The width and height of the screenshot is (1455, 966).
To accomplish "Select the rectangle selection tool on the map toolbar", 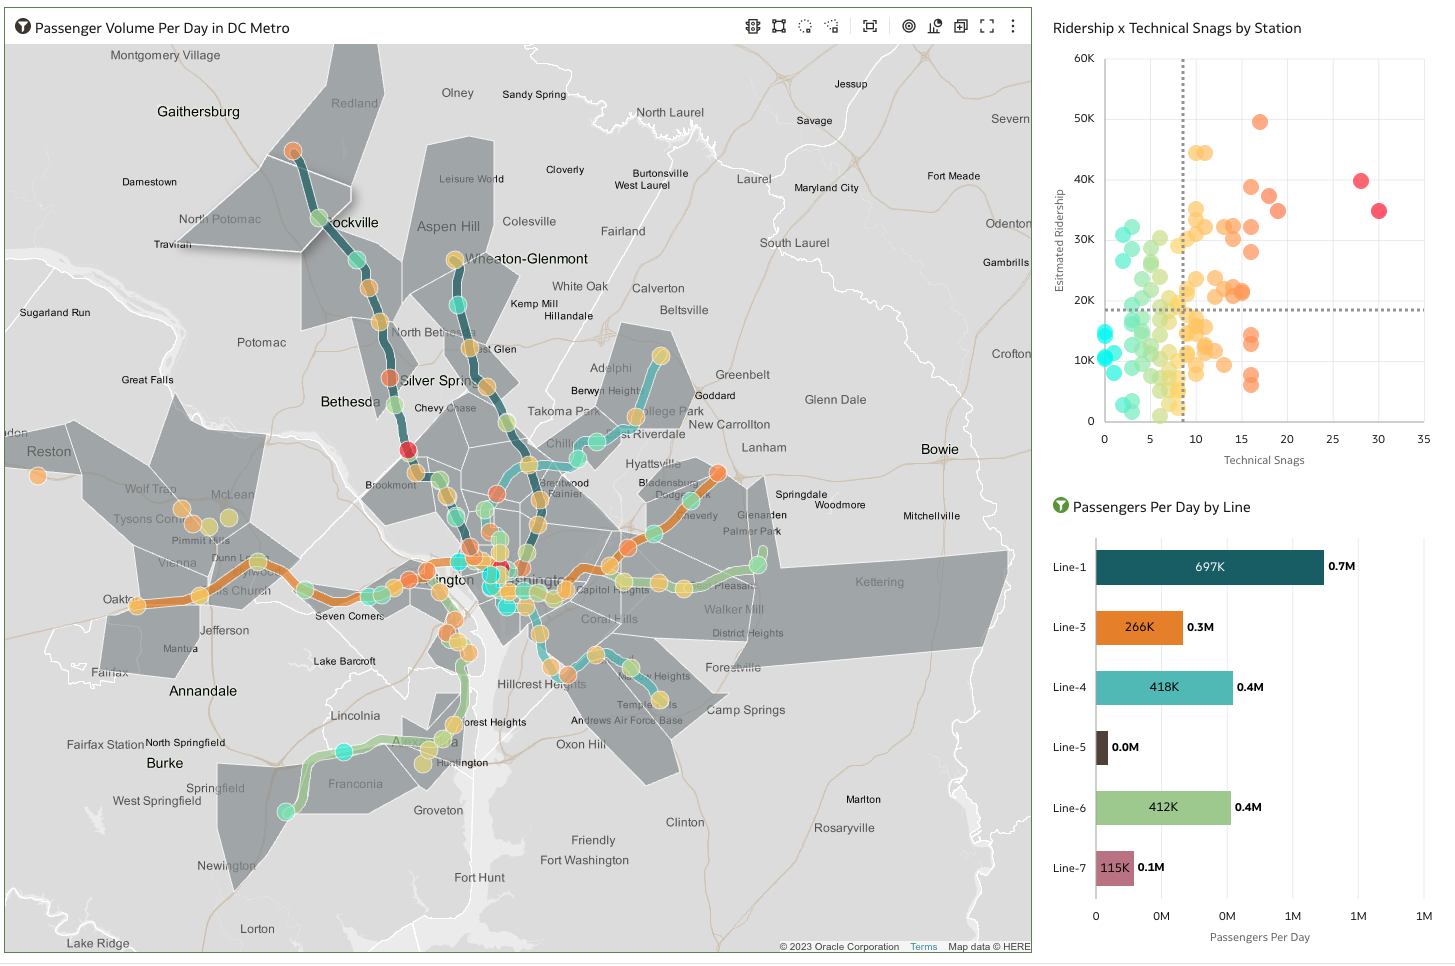I will click(779, 26).
